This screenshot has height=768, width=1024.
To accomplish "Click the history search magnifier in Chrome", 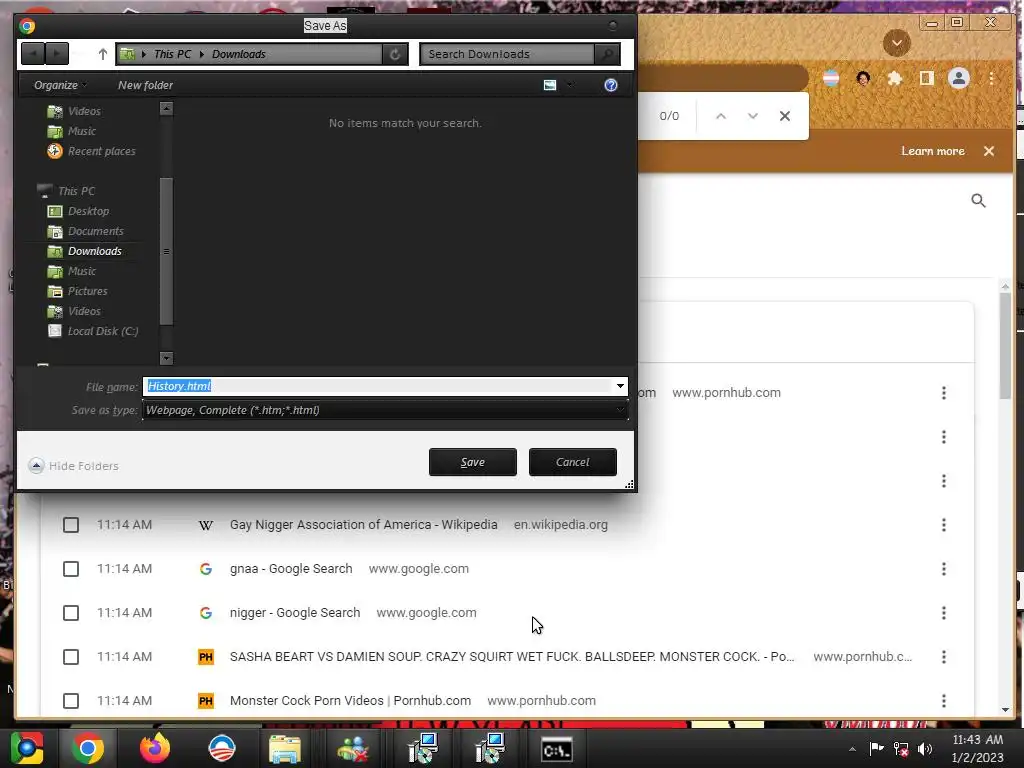I will pyautogui.click(x=978, y=200).
